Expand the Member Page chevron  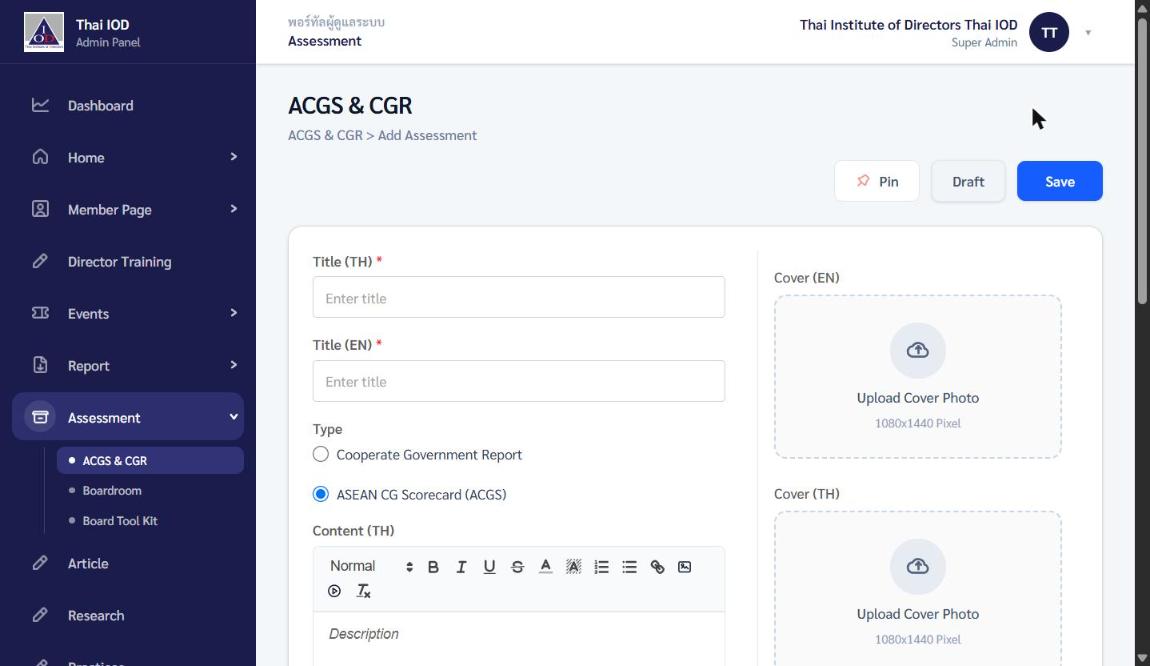tap(233, 209)
